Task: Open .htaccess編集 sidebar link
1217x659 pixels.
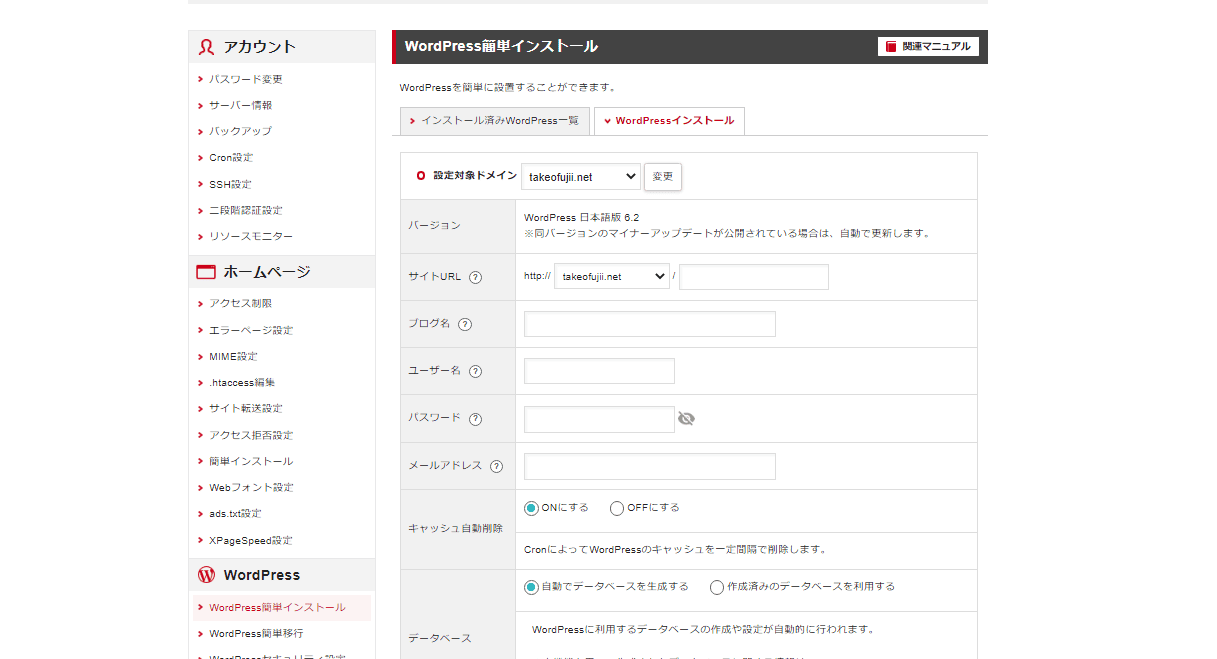Action: point(242,382)
